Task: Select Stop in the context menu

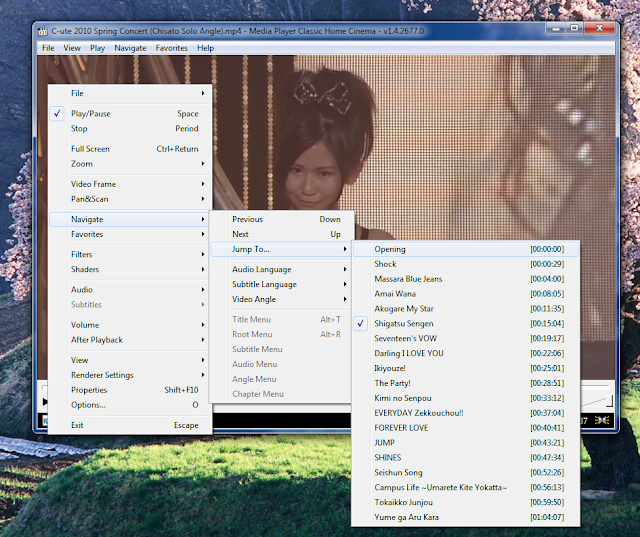Action: [x=130, y=129]
